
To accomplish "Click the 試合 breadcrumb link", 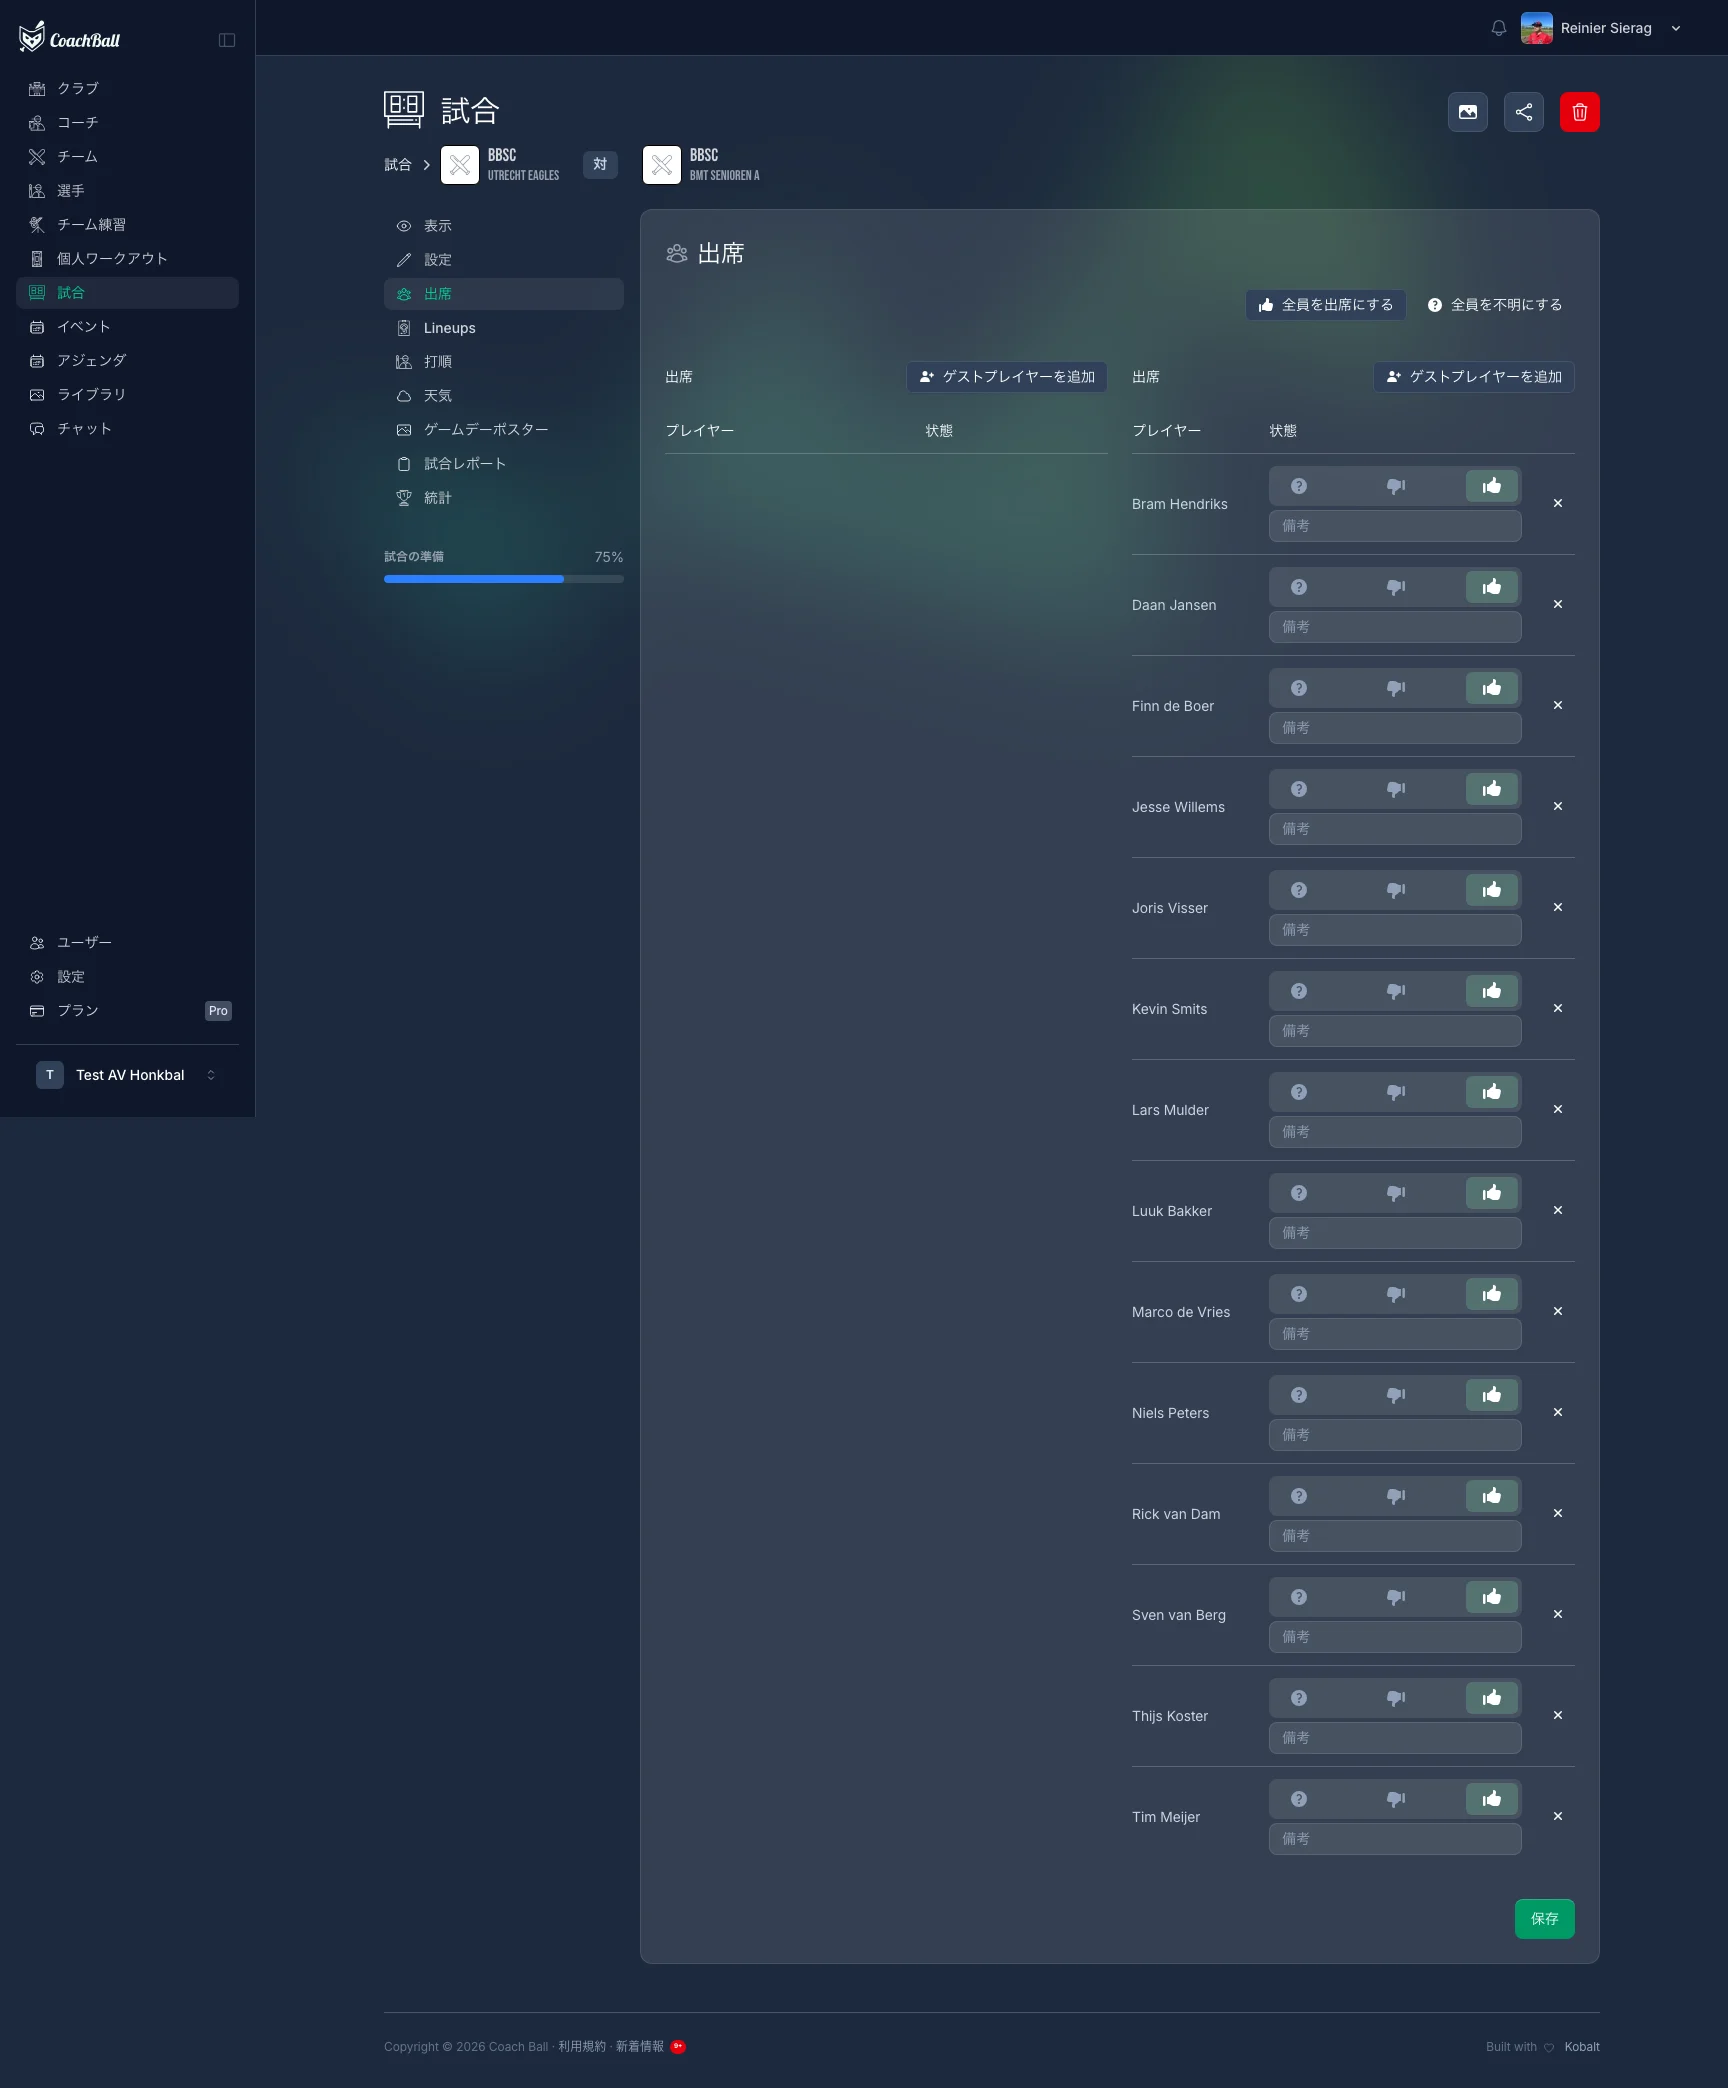I will (x=398, y=165).
